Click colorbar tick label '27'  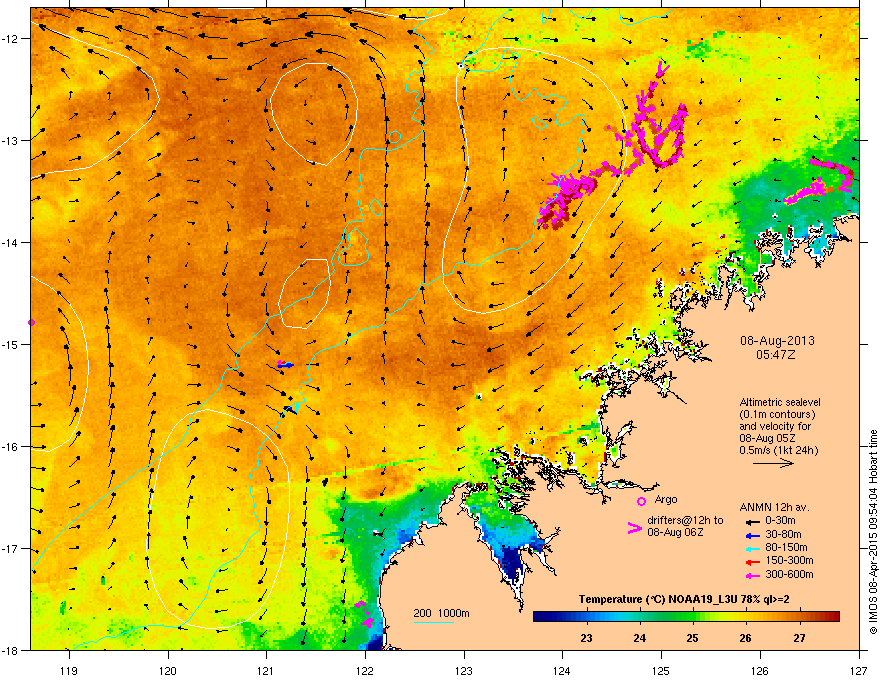799,638
